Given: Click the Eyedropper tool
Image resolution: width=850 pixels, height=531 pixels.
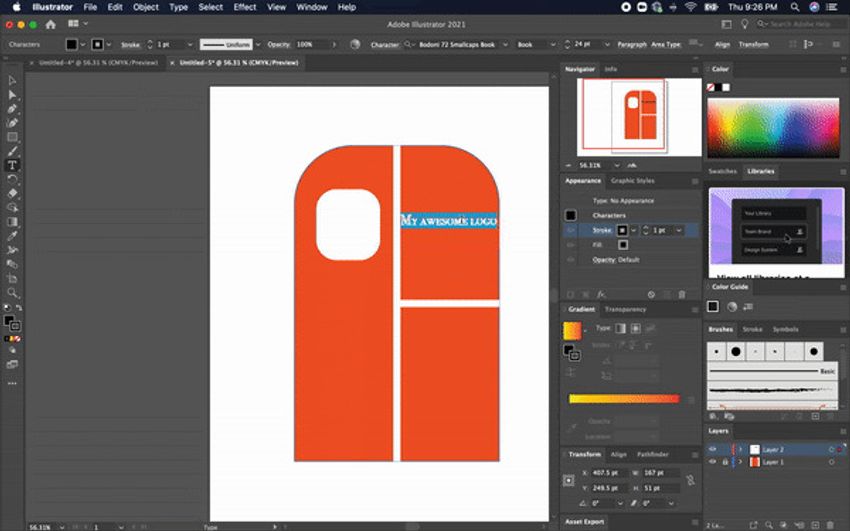Looking at the screenshot, I should [12, 236].
